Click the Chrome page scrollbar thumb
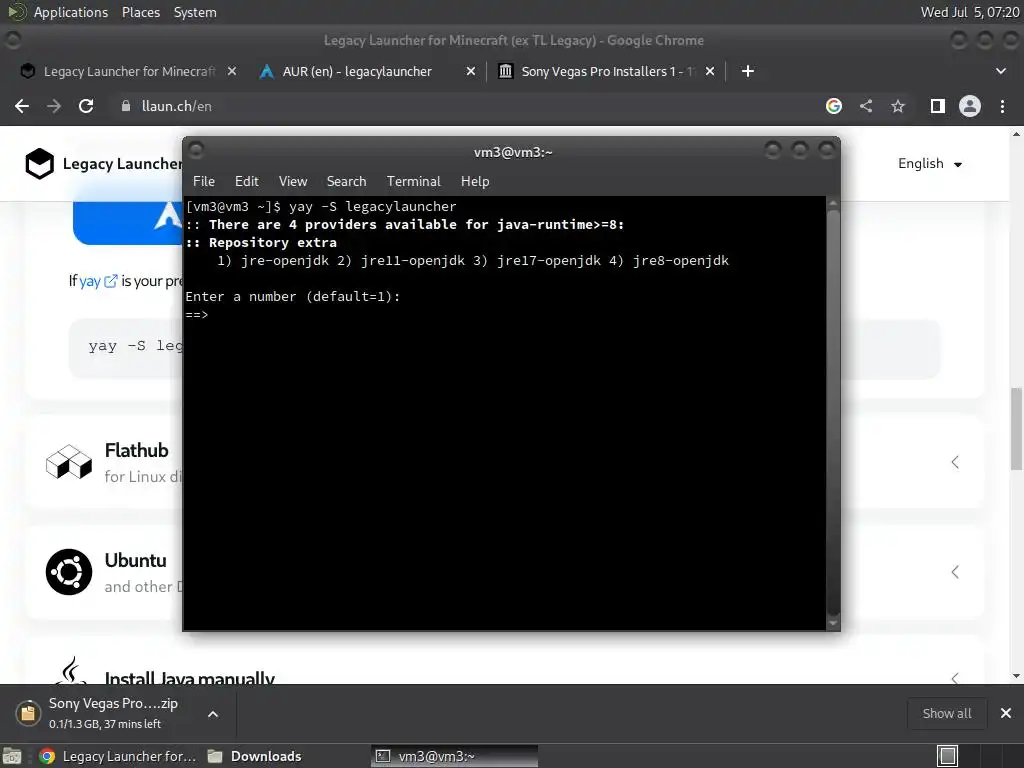 coord(1016,428)
